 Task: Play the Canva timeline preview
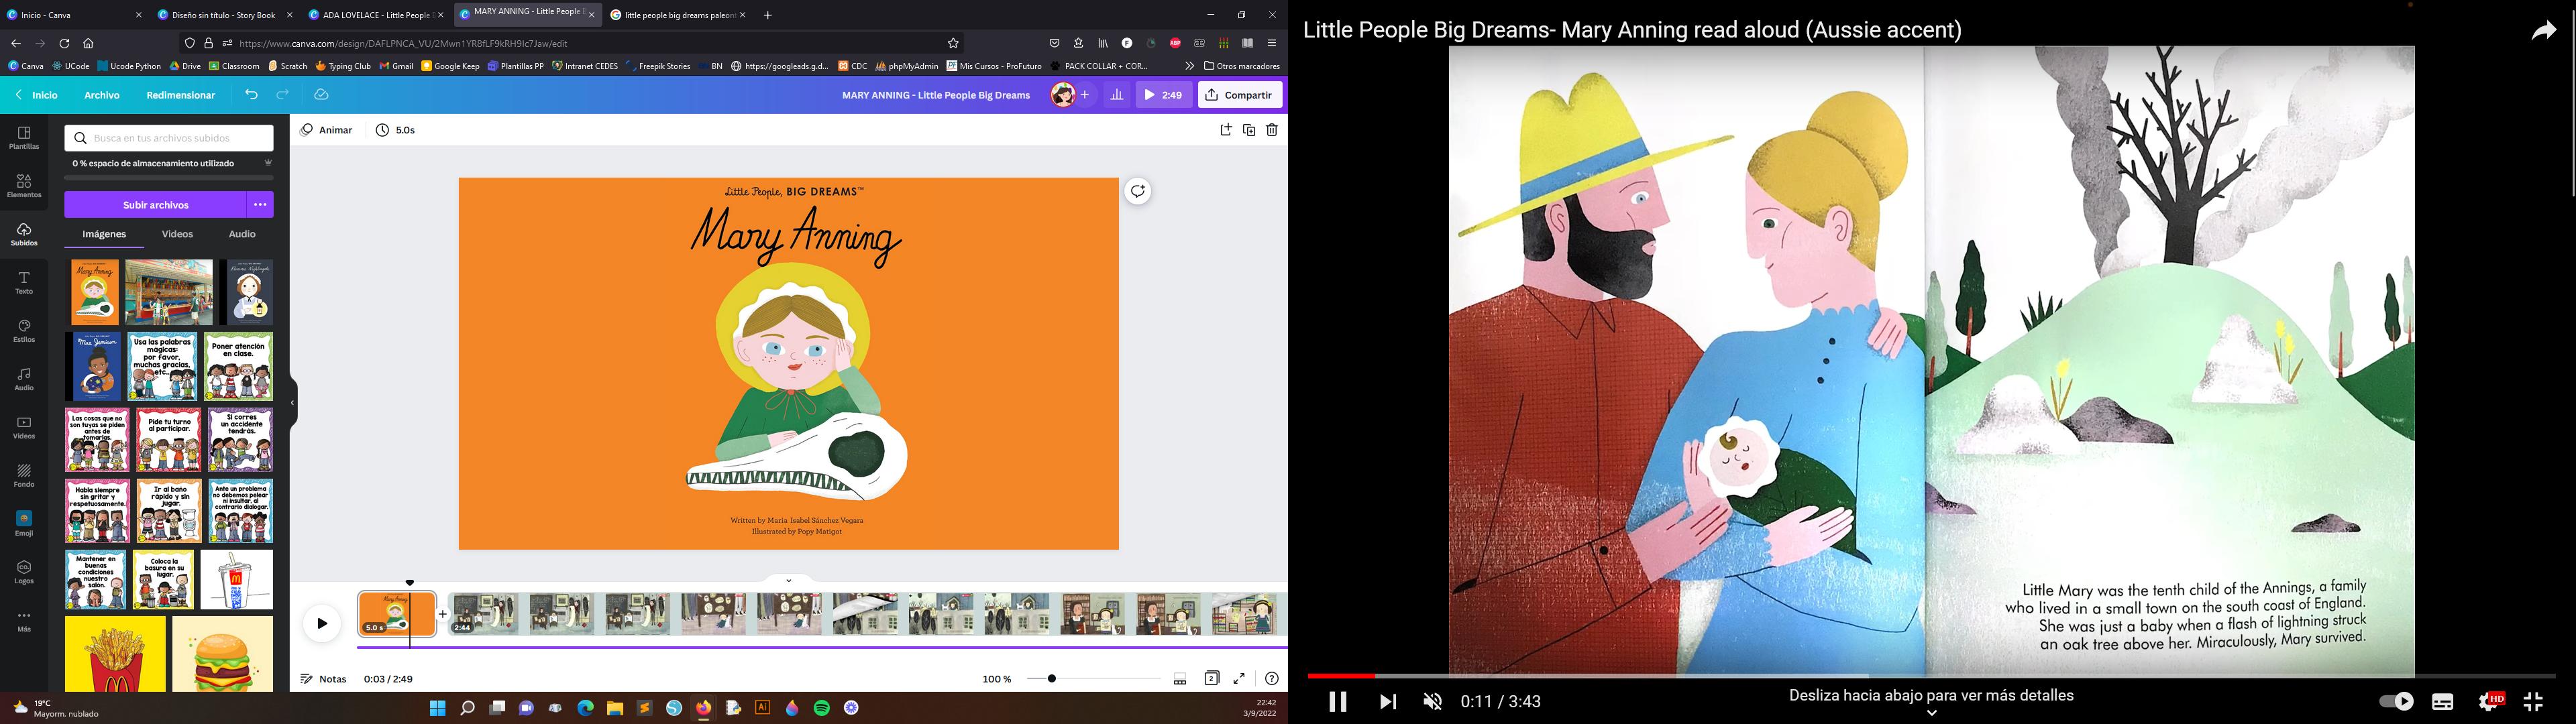click(x=322, y=624)
